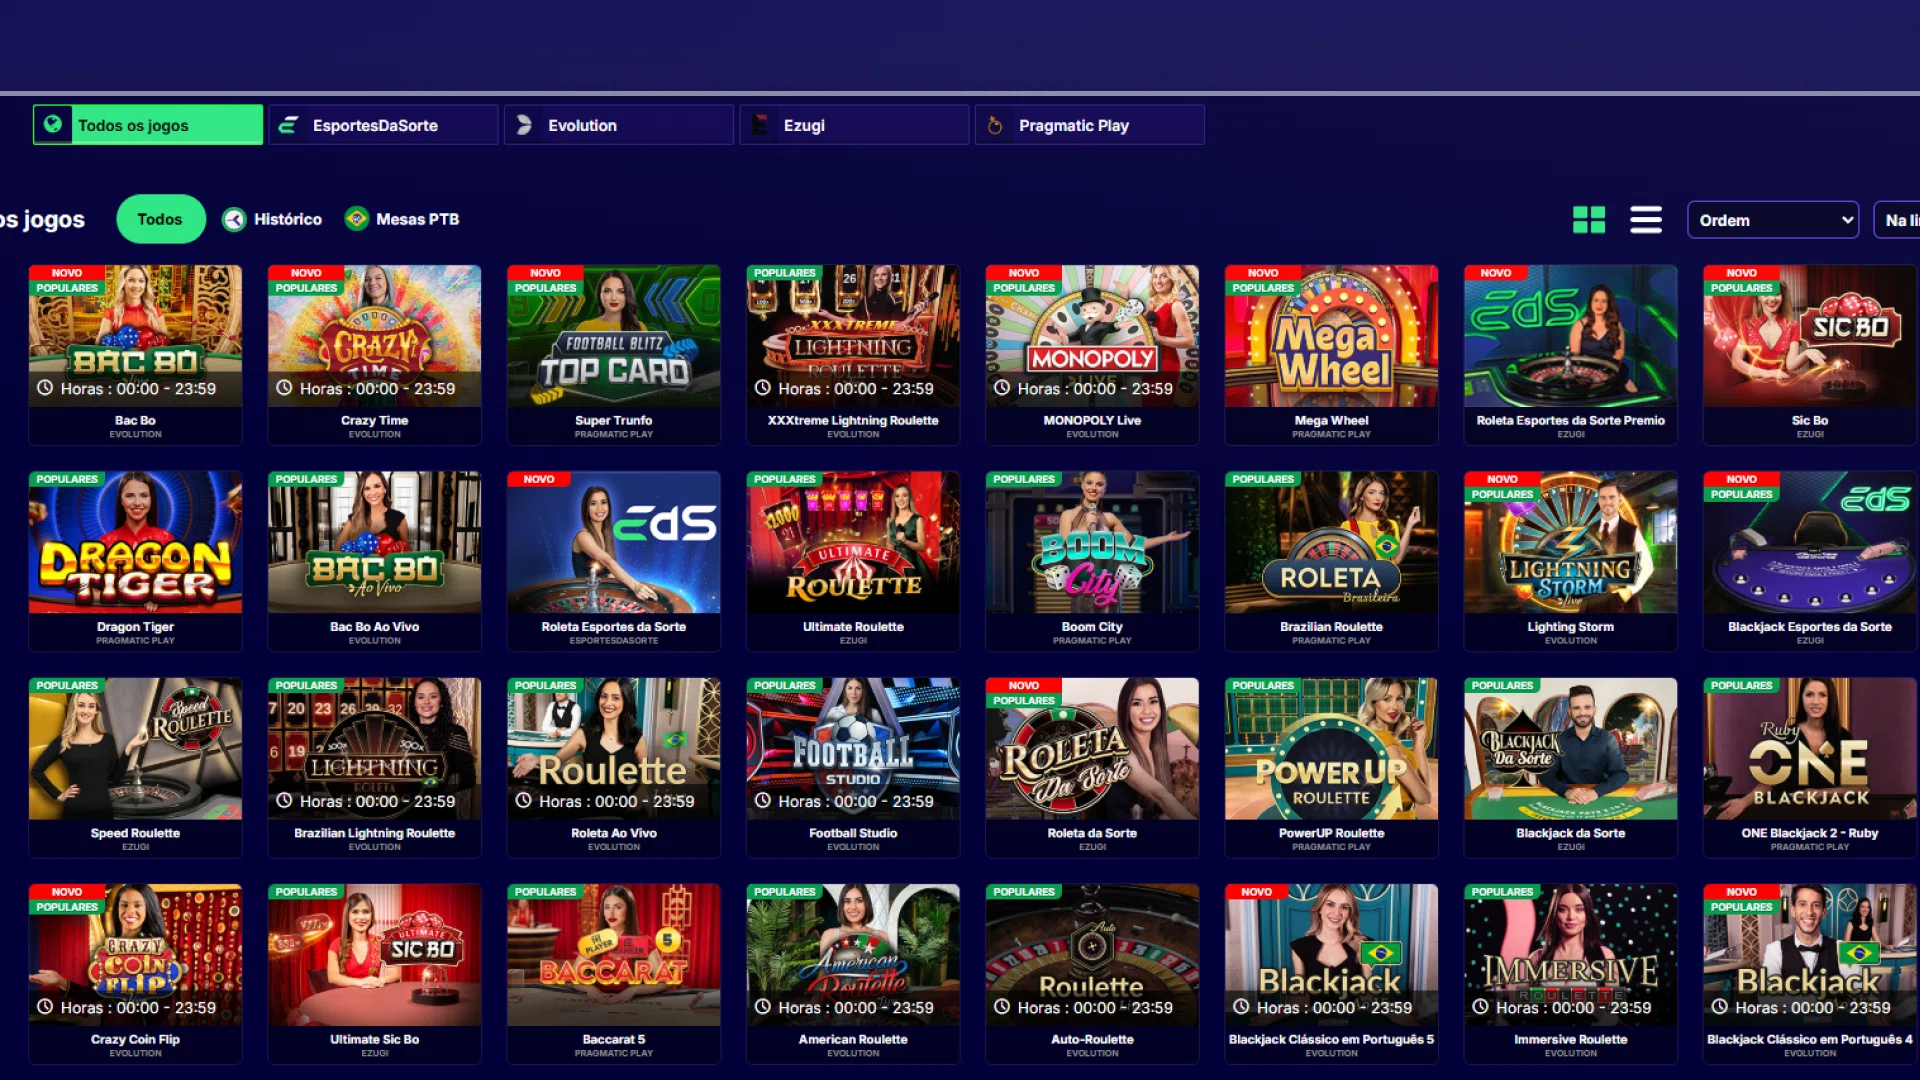Click the Pragmatic Play logo icon
Screen dimensions: 1920x1080
point(995,125)
